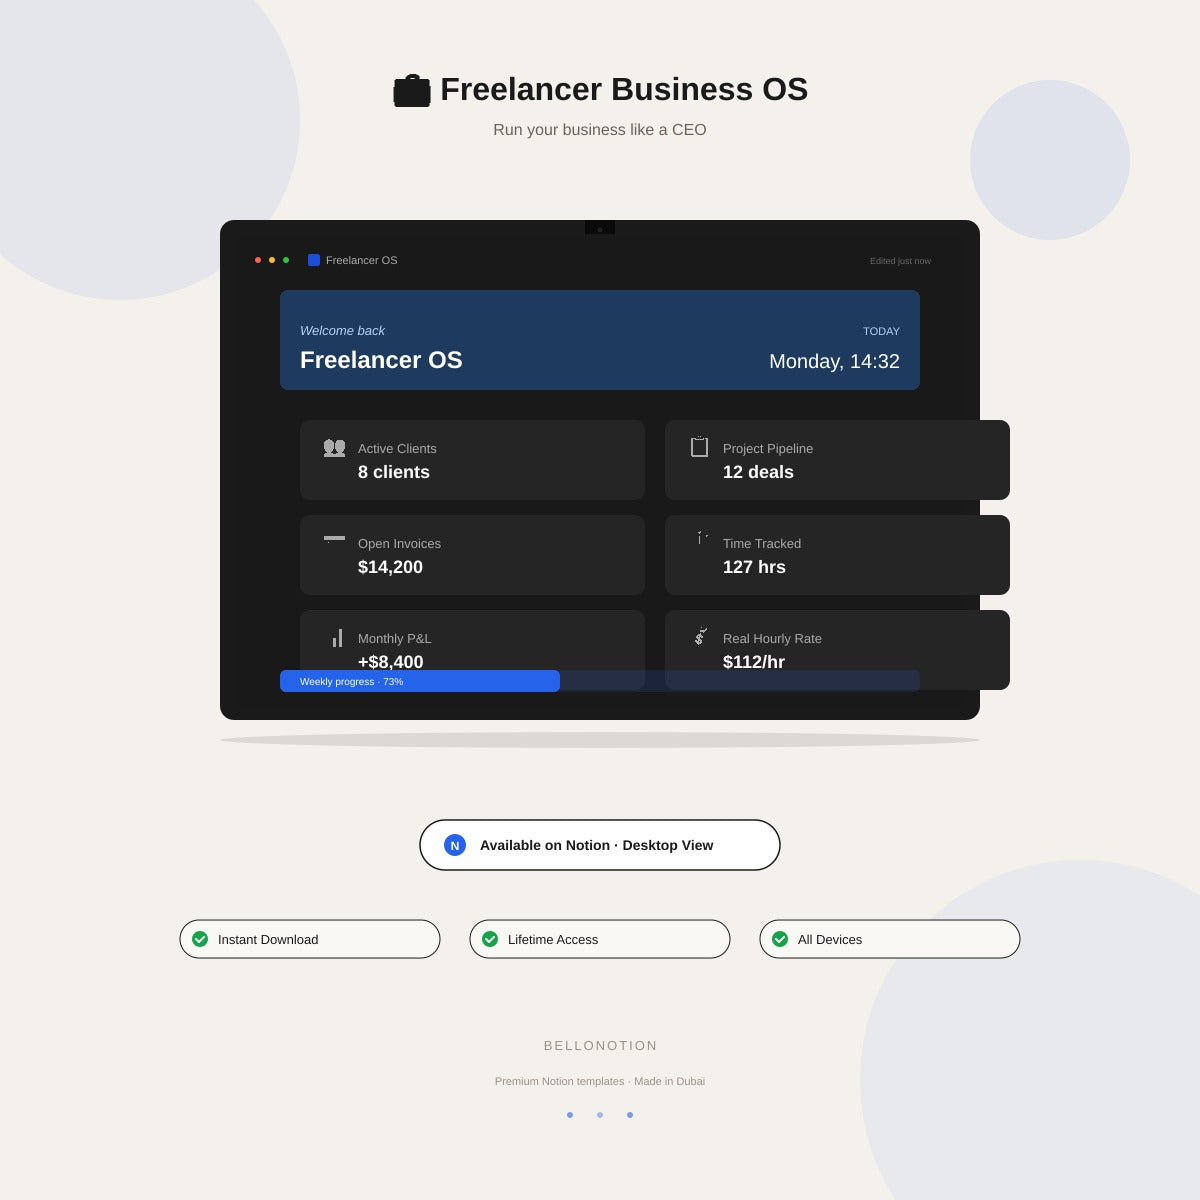The image size is (1200, 1200).
Task: Click the Freelancer OS banner heading
Action: pyautogui.click(x=381, y=360)
